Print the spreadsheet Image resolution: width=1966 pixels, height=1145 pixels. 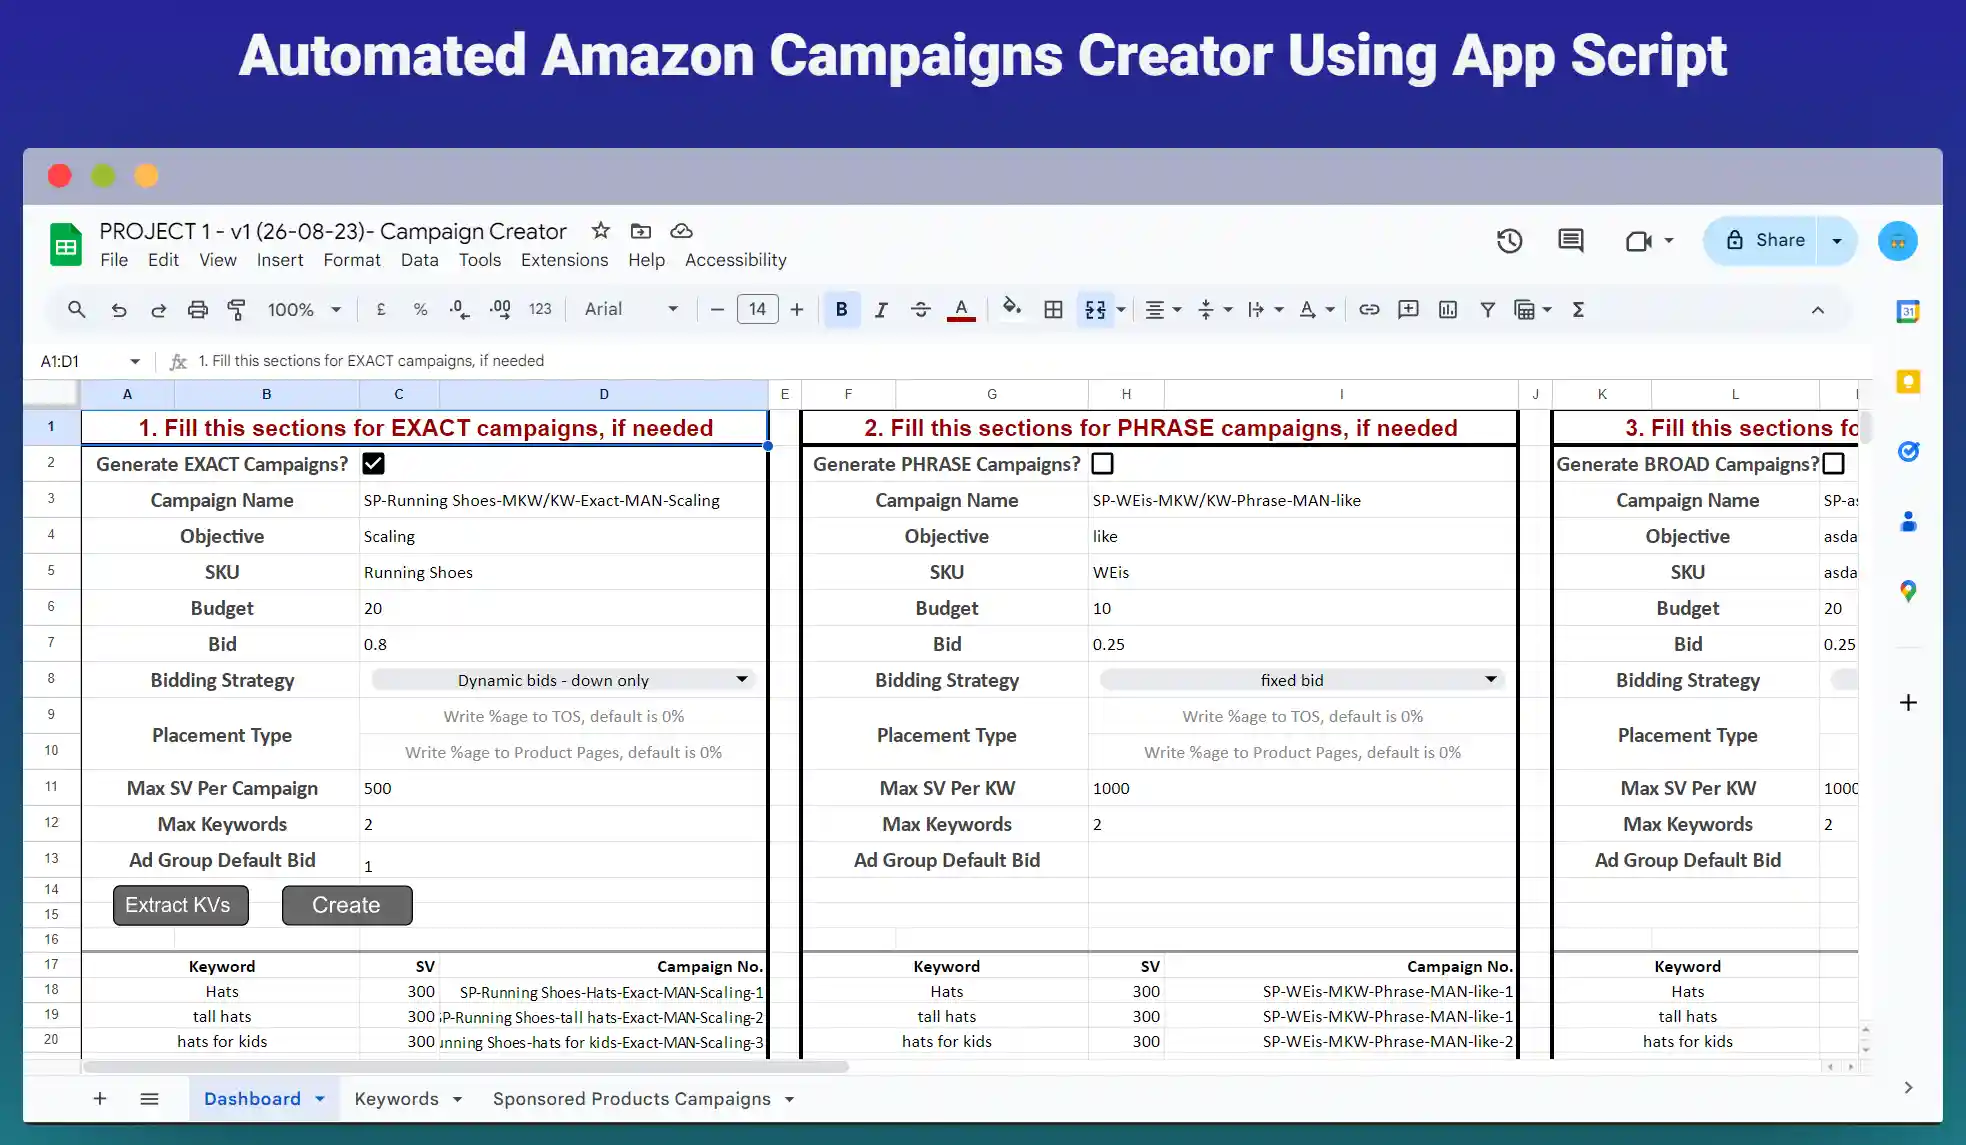coord(198,310)
